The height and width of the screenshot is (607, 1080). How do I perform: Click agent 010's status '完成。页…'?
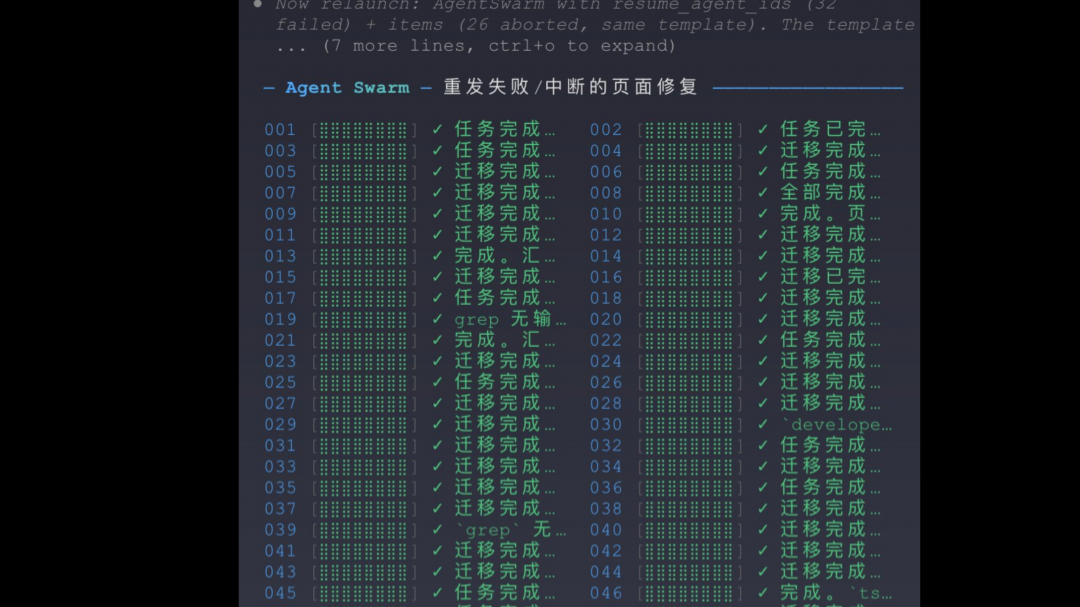click(x=830, y=214)
